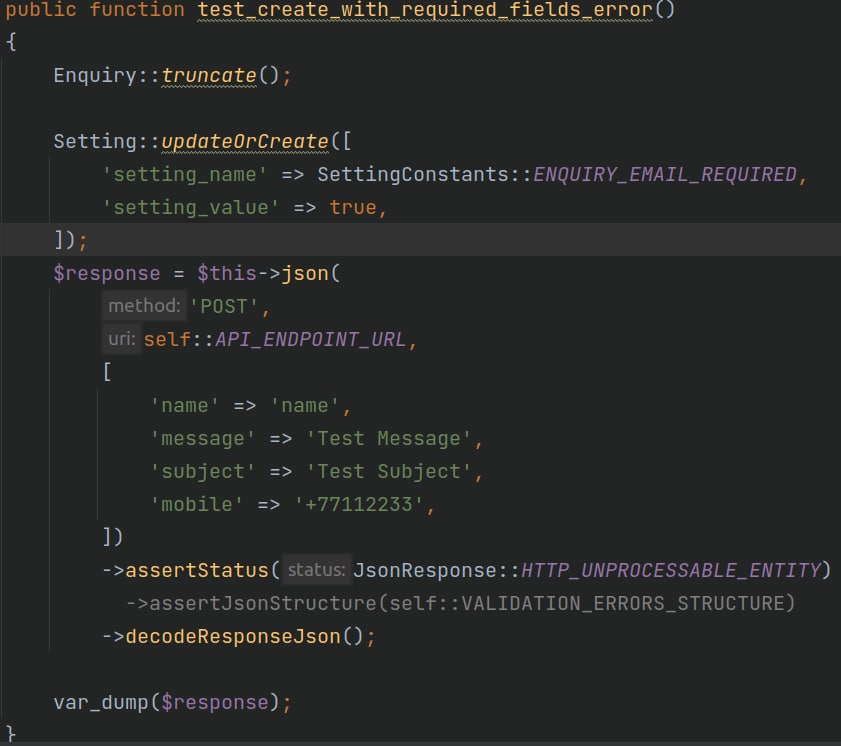Click the 'uri:' parameter hint
Screen dimensions: 841x746
tap(122, 339)
